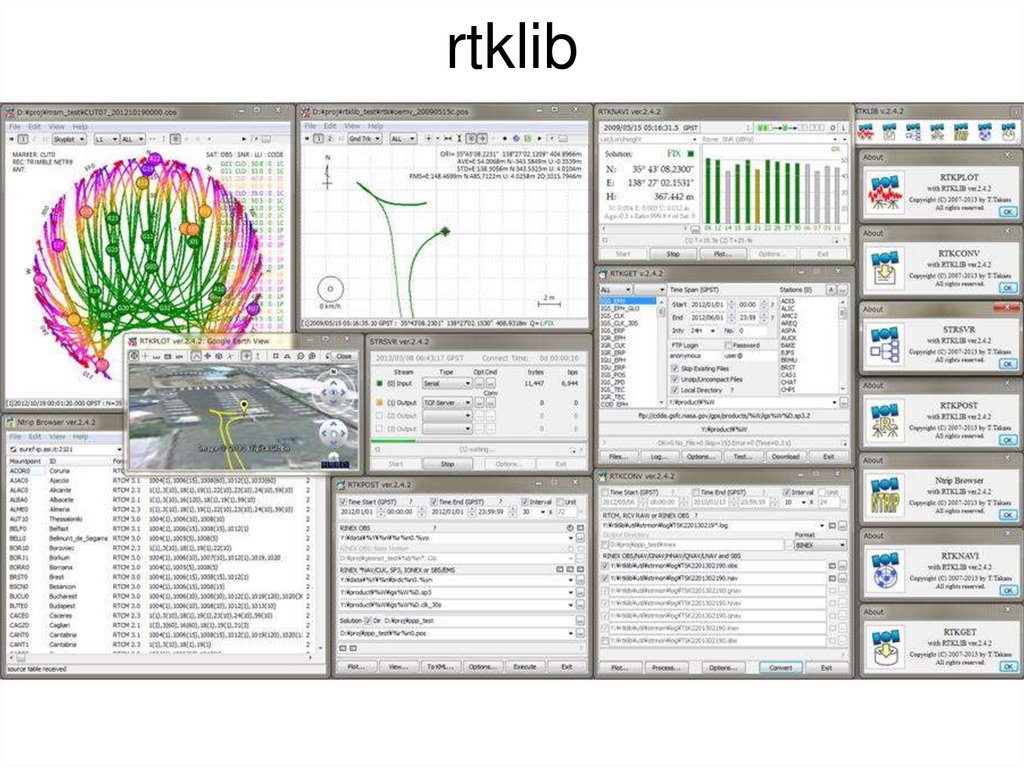Click the anonymous FTP login field in RTKGET
The width and height of the screenshot is (1024, 767).
click(x=696, y=356)
